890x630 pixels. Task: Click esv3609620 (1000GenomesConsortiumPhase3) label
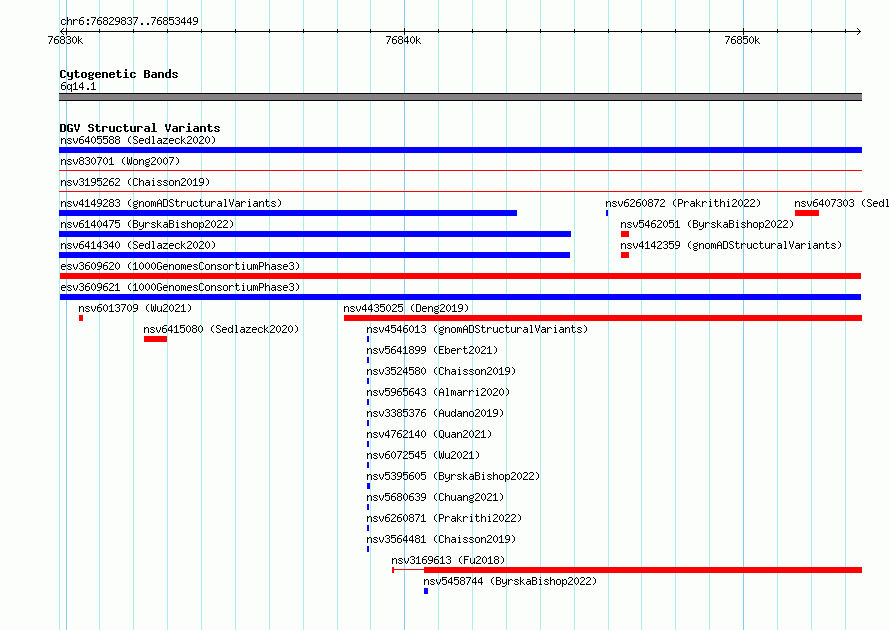(180, 266)
